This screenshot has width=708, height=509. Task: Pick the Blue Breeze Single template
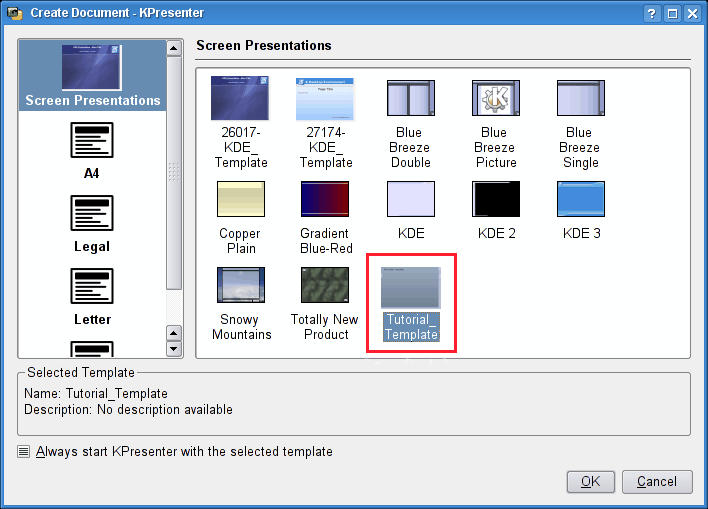pos(580,99)
